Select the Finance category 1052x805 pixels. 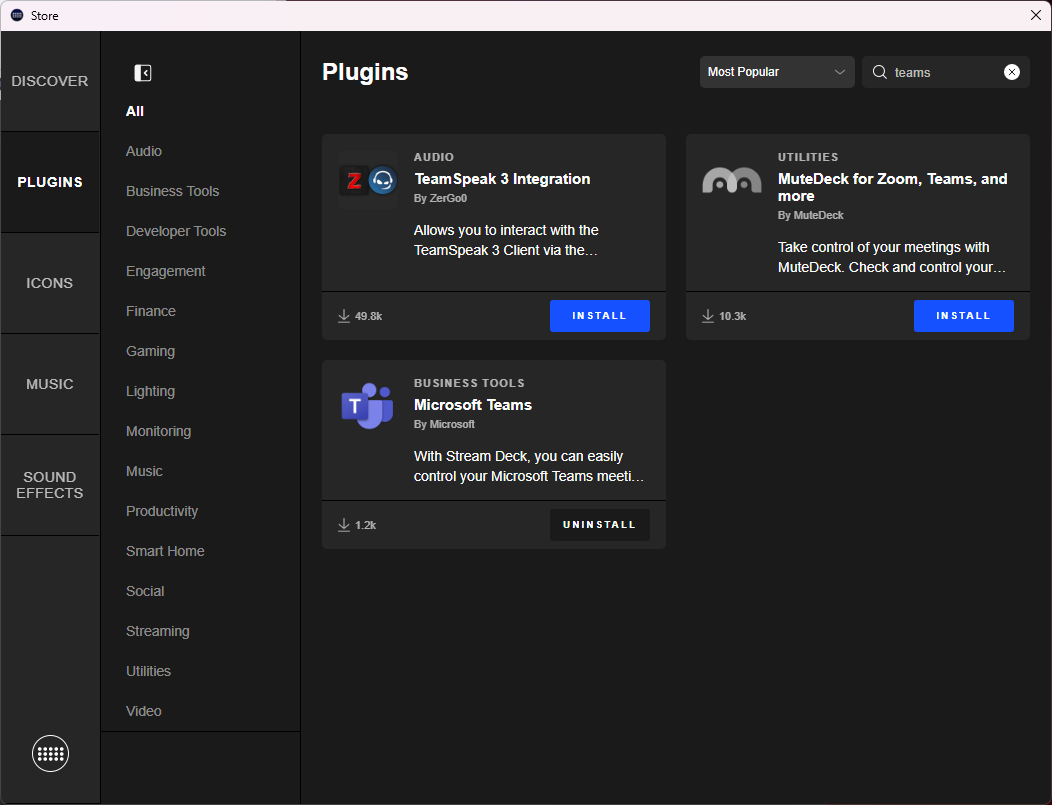151,311
